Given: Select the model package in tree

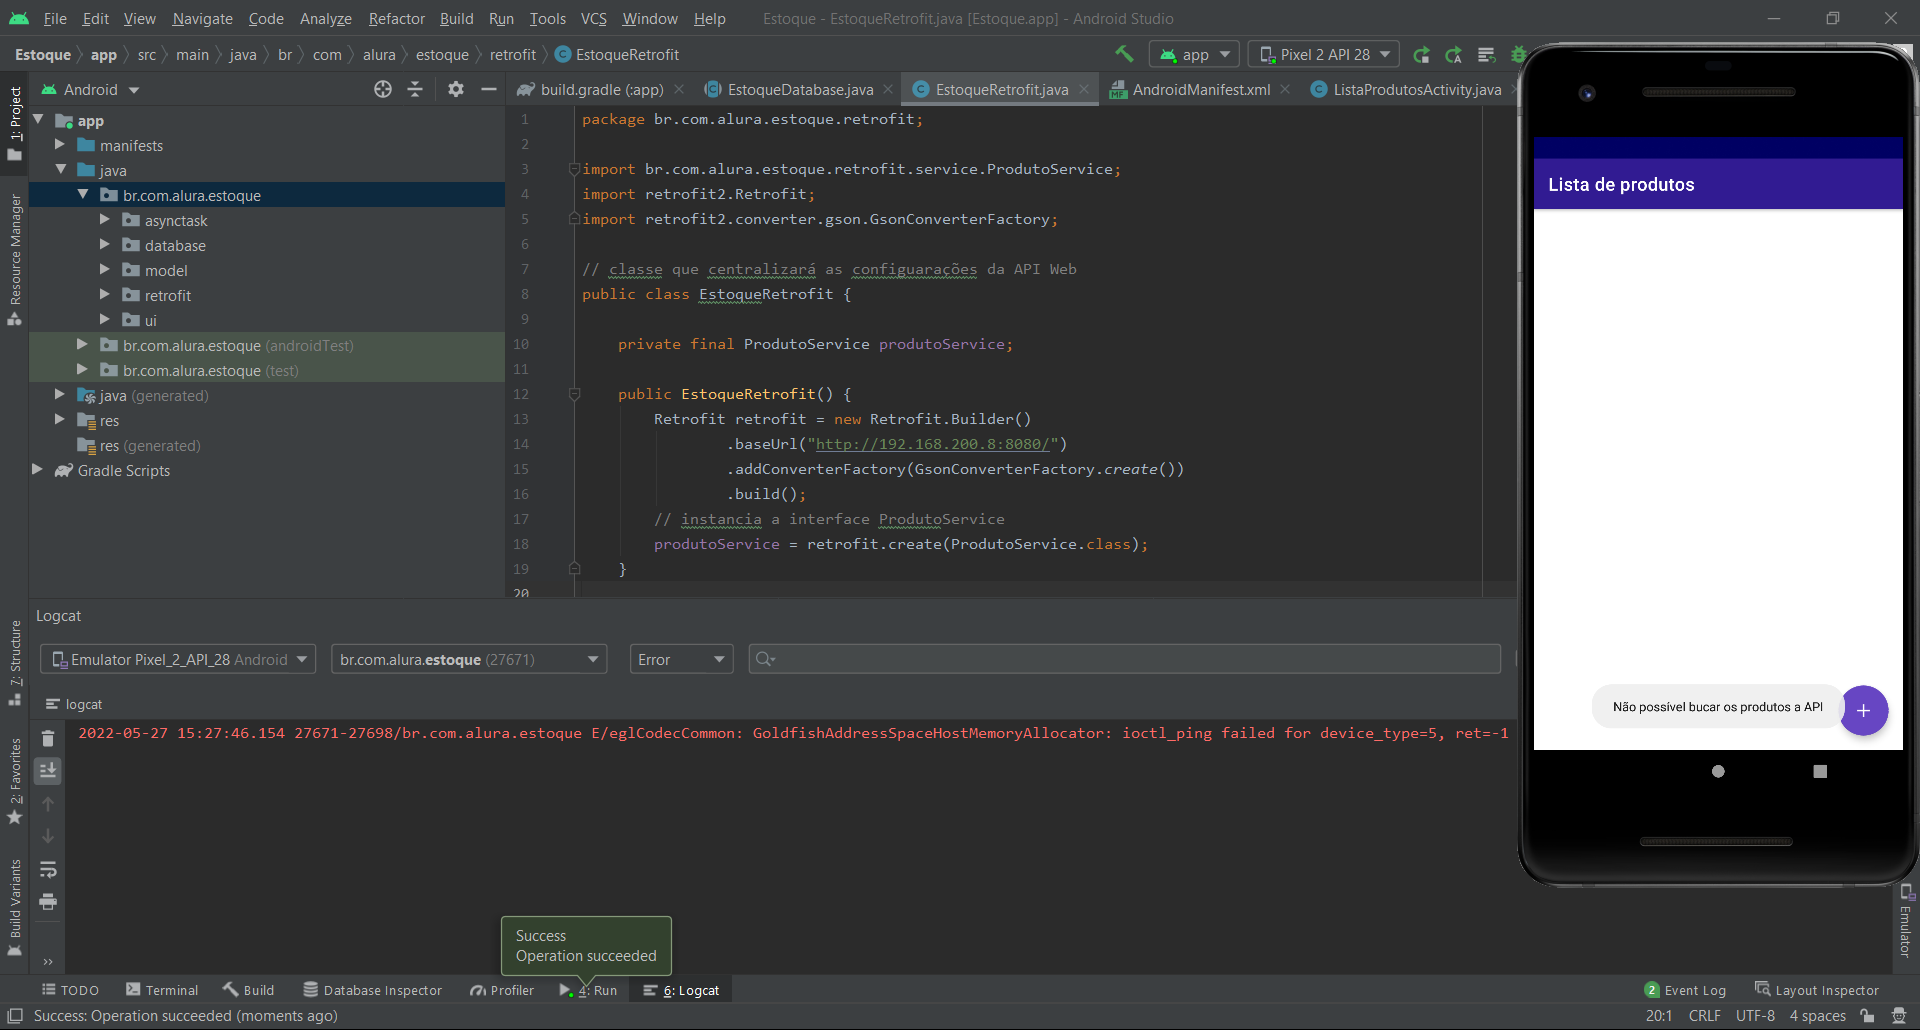Looking at the screenshot, I should [x=166, y=270].
